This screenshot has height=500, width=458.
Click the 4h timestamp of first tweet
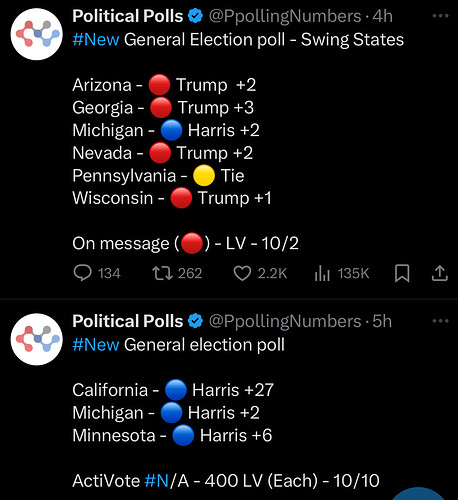[382, 16]
